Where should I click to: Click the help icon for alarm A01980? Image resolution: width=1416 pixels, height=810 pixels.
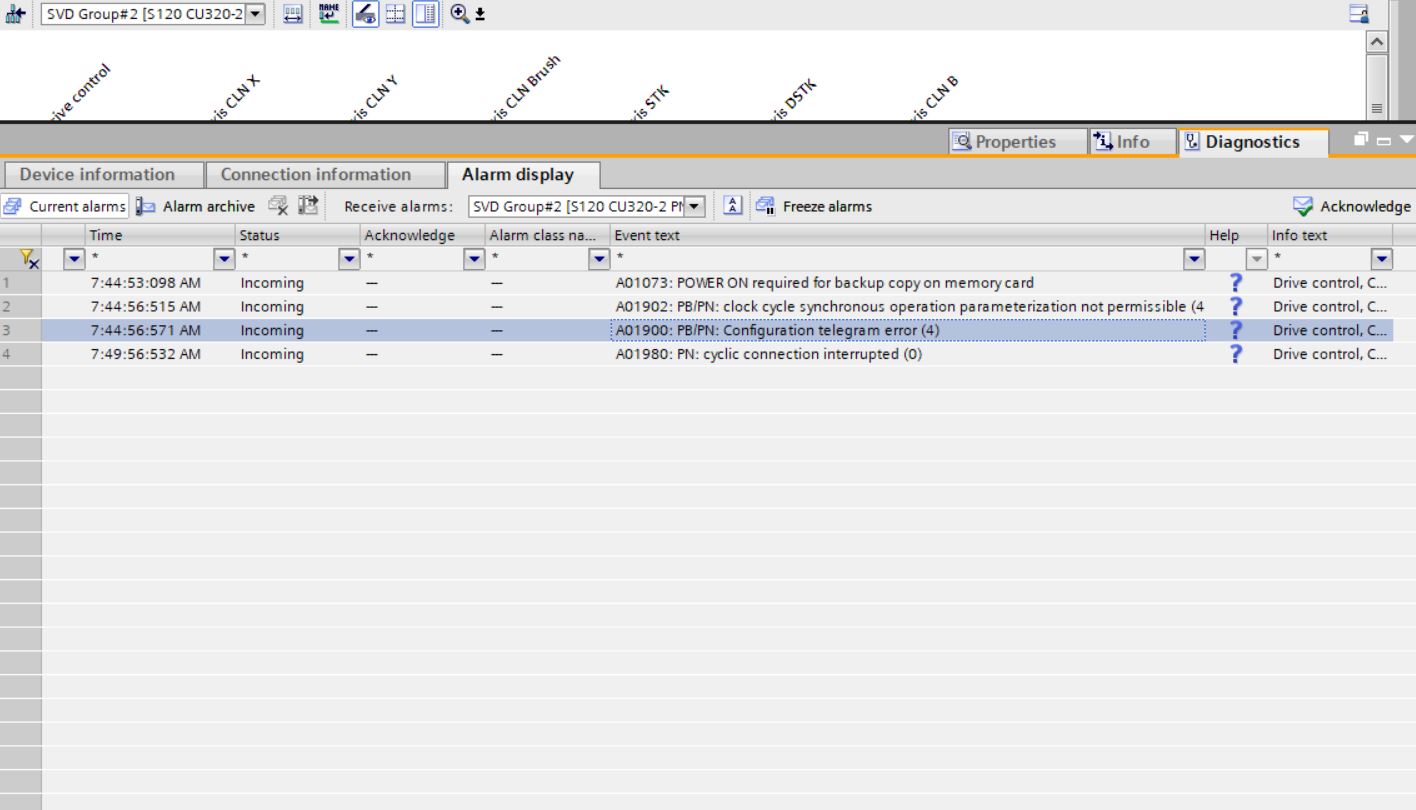tap(1236, 354)
